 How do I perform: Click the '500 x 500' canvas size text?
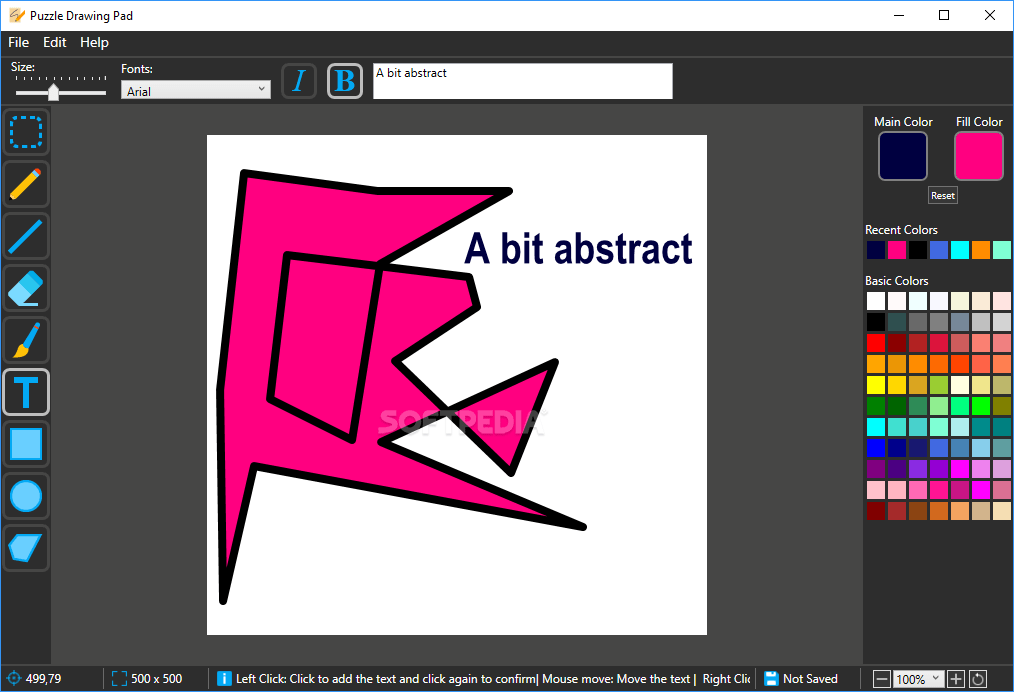coord(156,678)
